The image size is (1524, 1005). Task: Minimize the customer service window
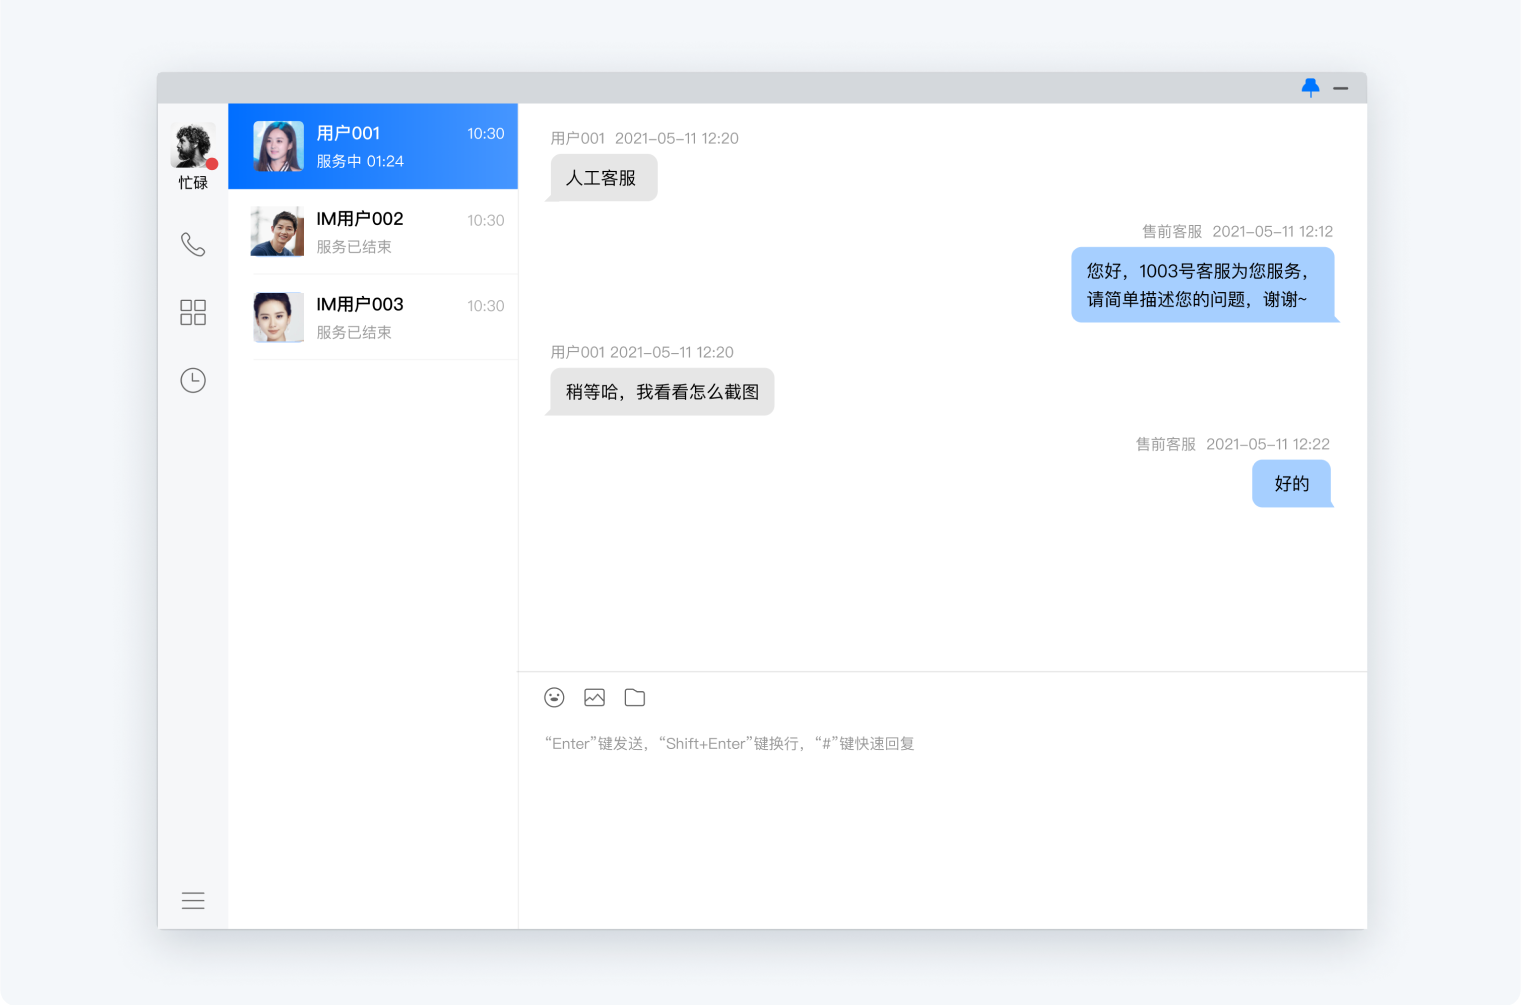click(x=1340, y=88)
